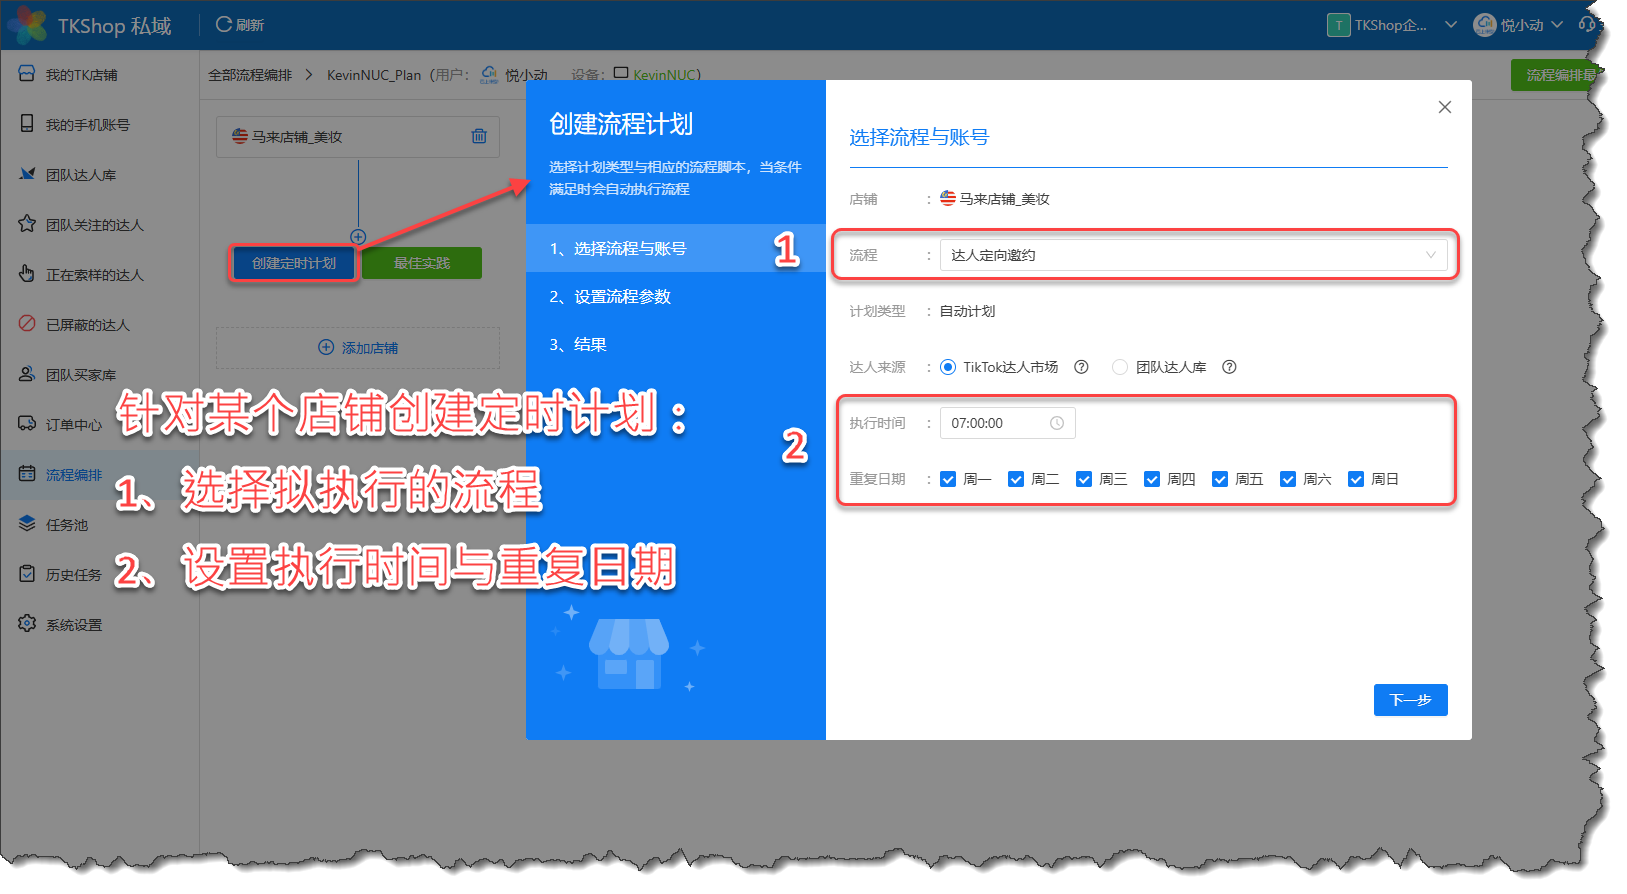
Task: Click the trash icon on 马来店铺_美妆 card
Action: (x=479, y=136)
